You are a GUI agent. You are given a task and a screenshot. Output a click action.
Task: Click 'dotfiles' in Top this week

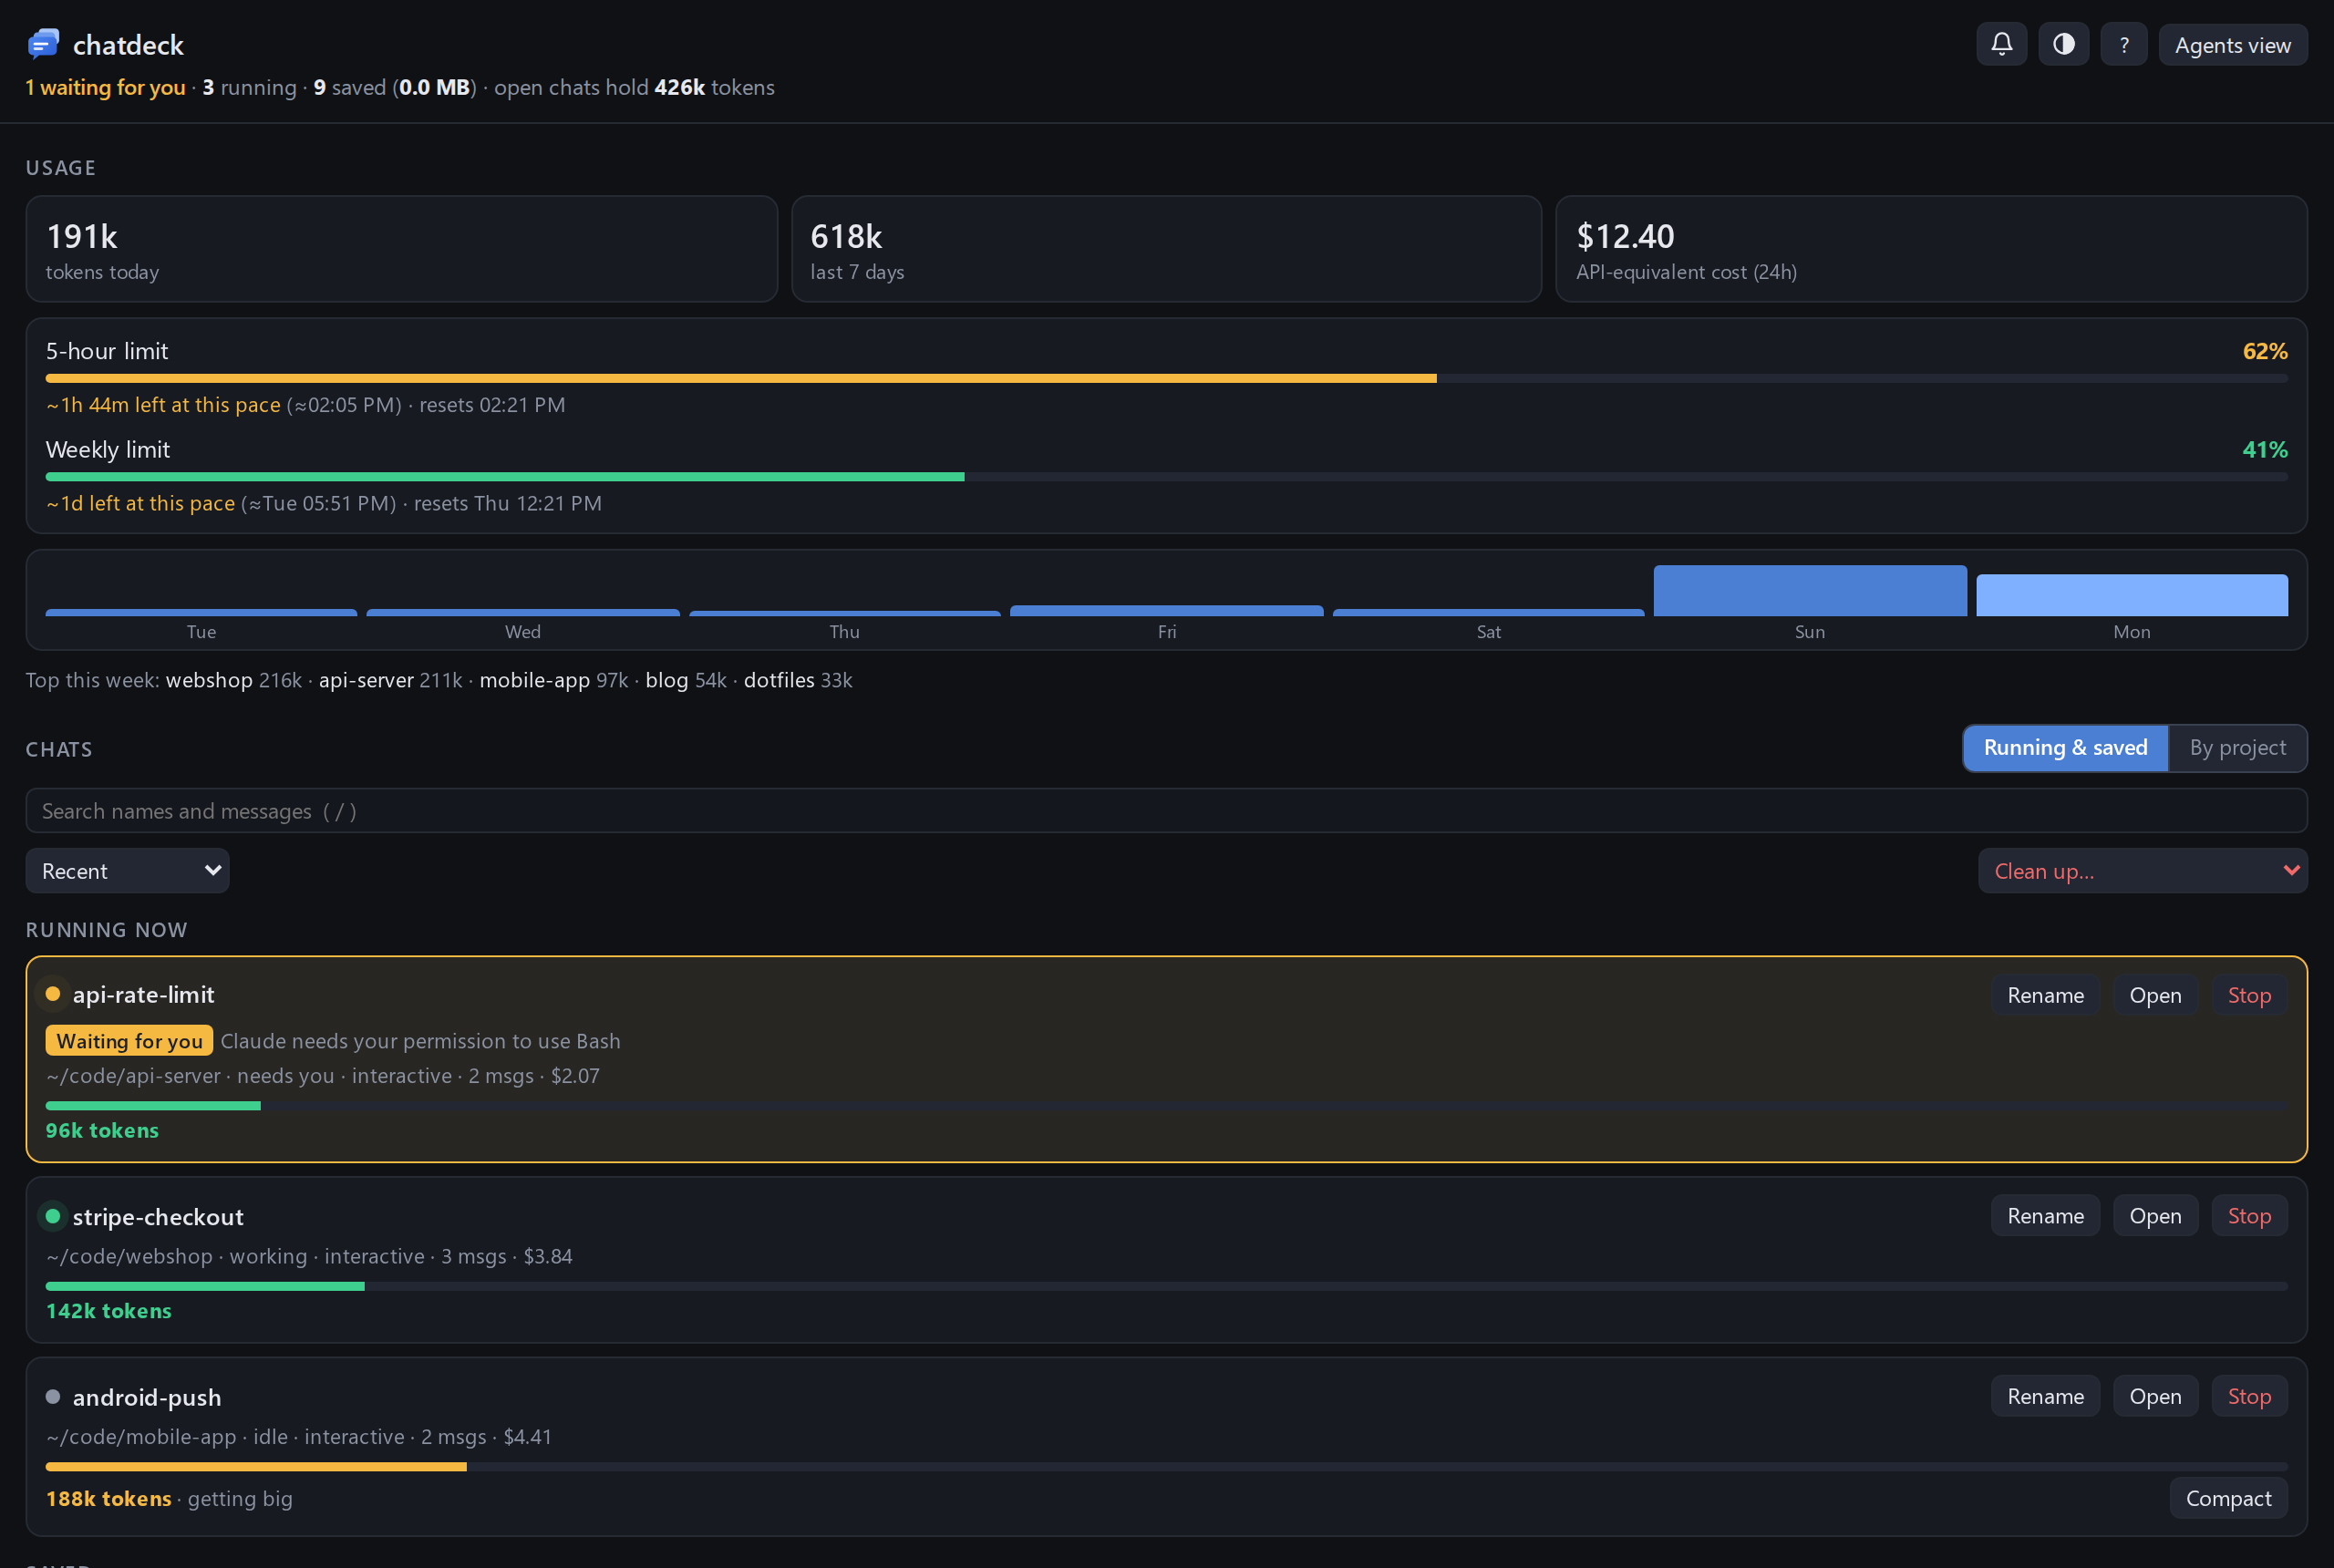[779, 680]
